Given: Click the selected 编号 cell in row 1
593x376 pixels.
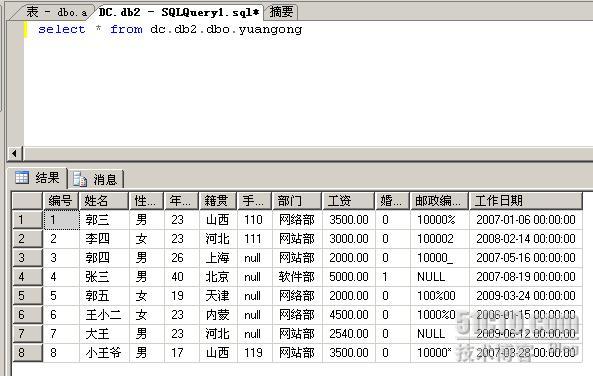Looking at the screenshot, I should 61,220.
